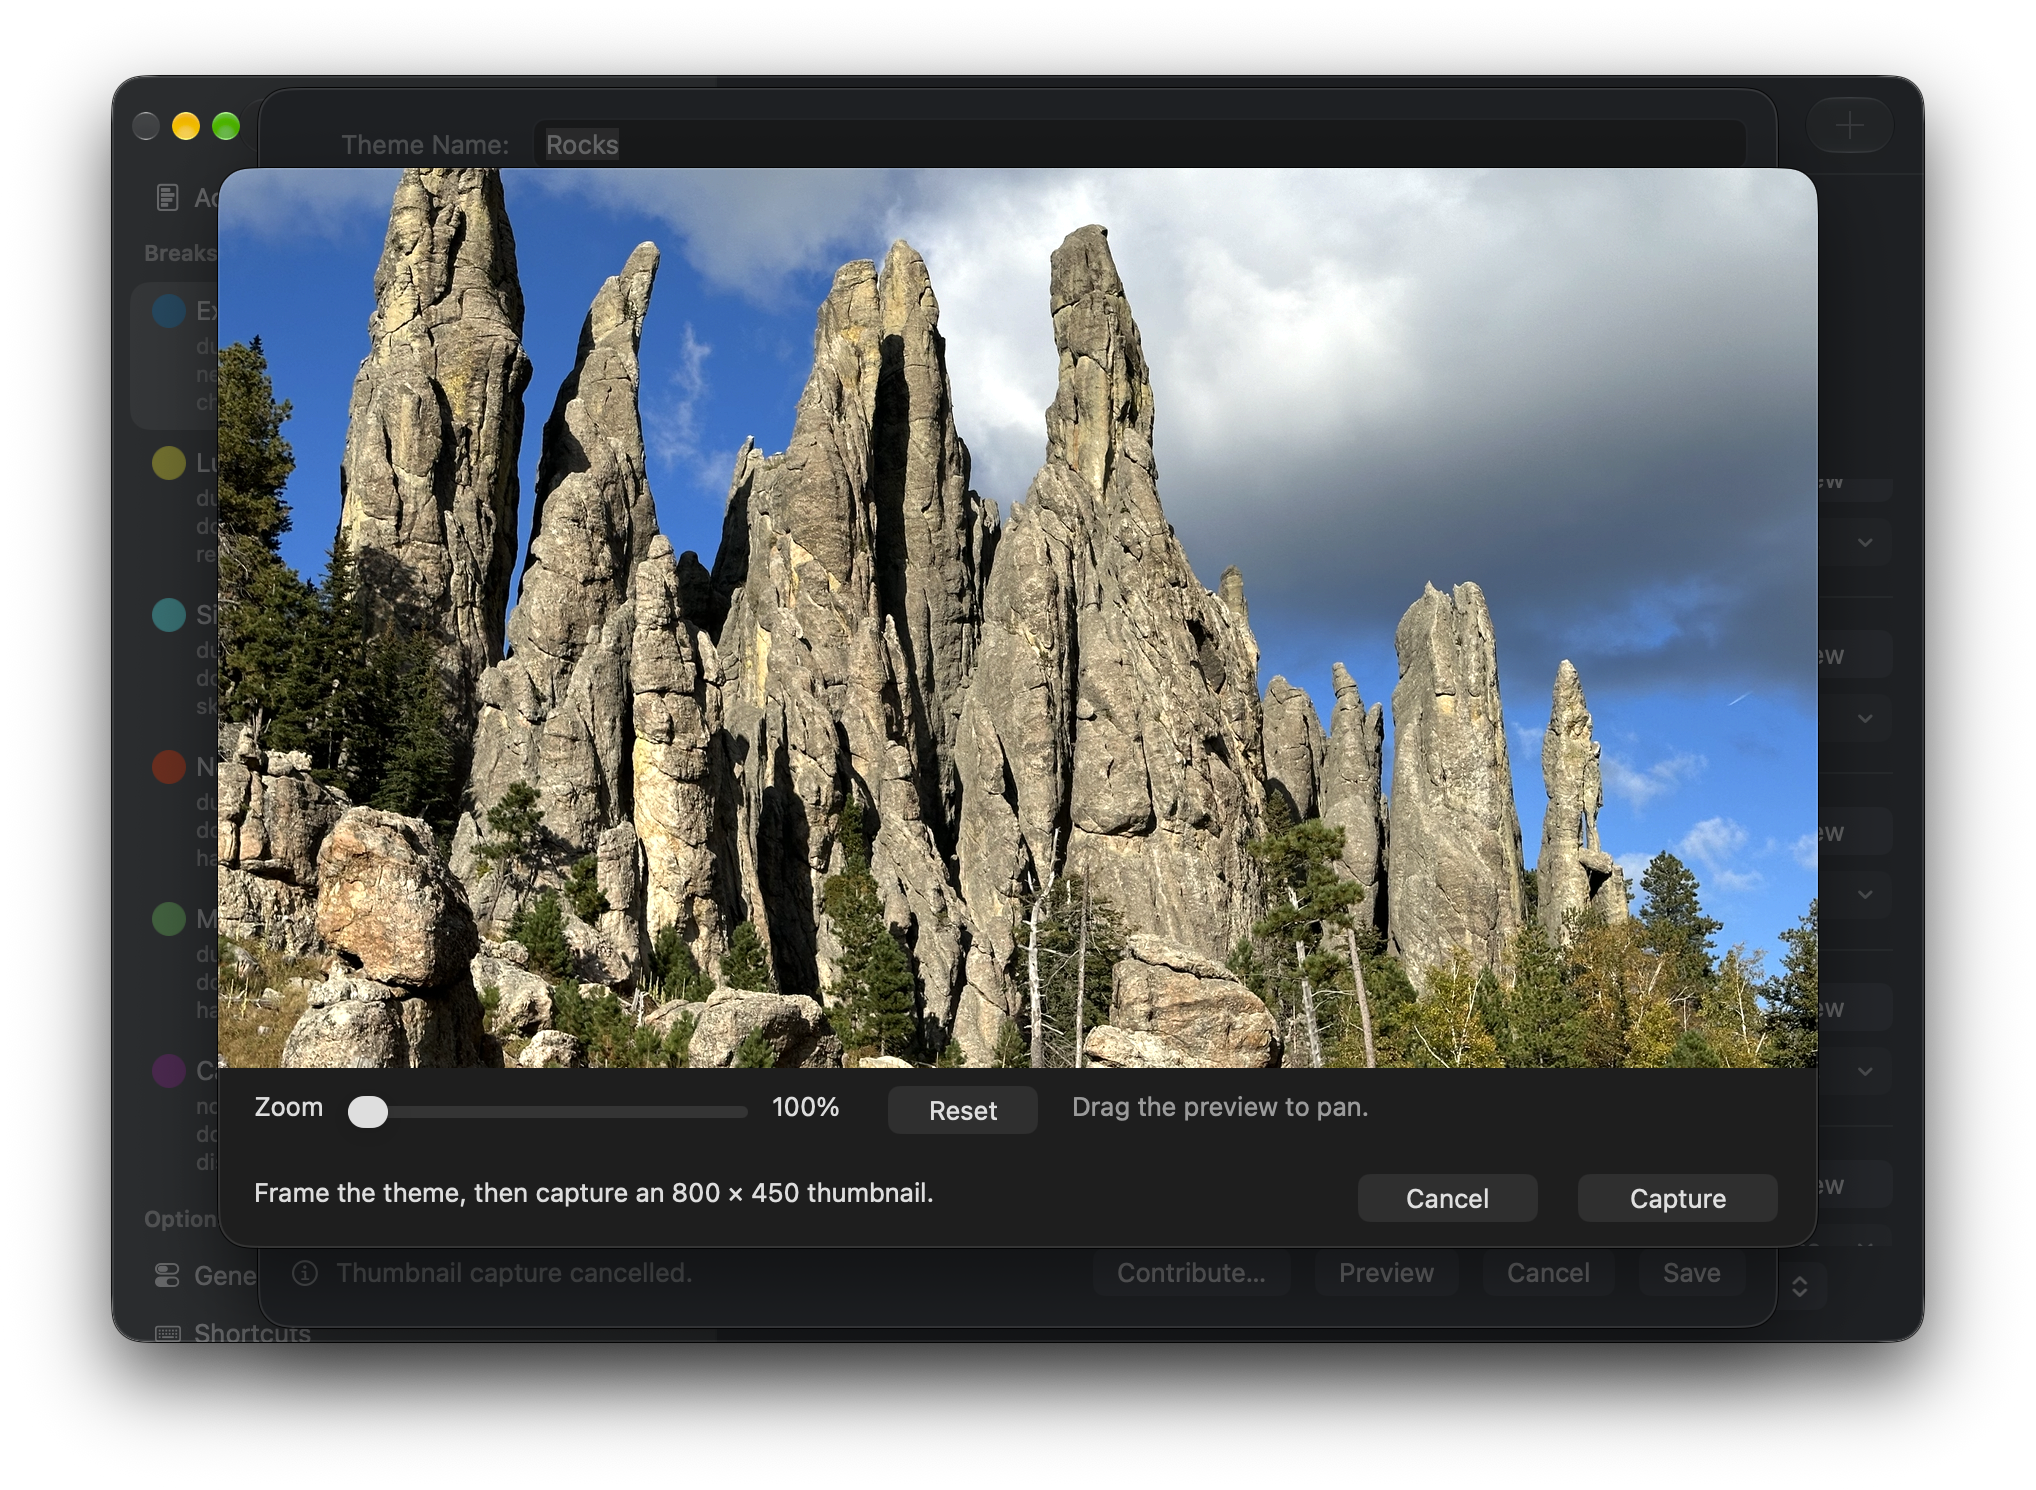The width and height of the screenshot is (2036, 1490).
Task: Click the Capture button
Action: click(1677, 1198)
